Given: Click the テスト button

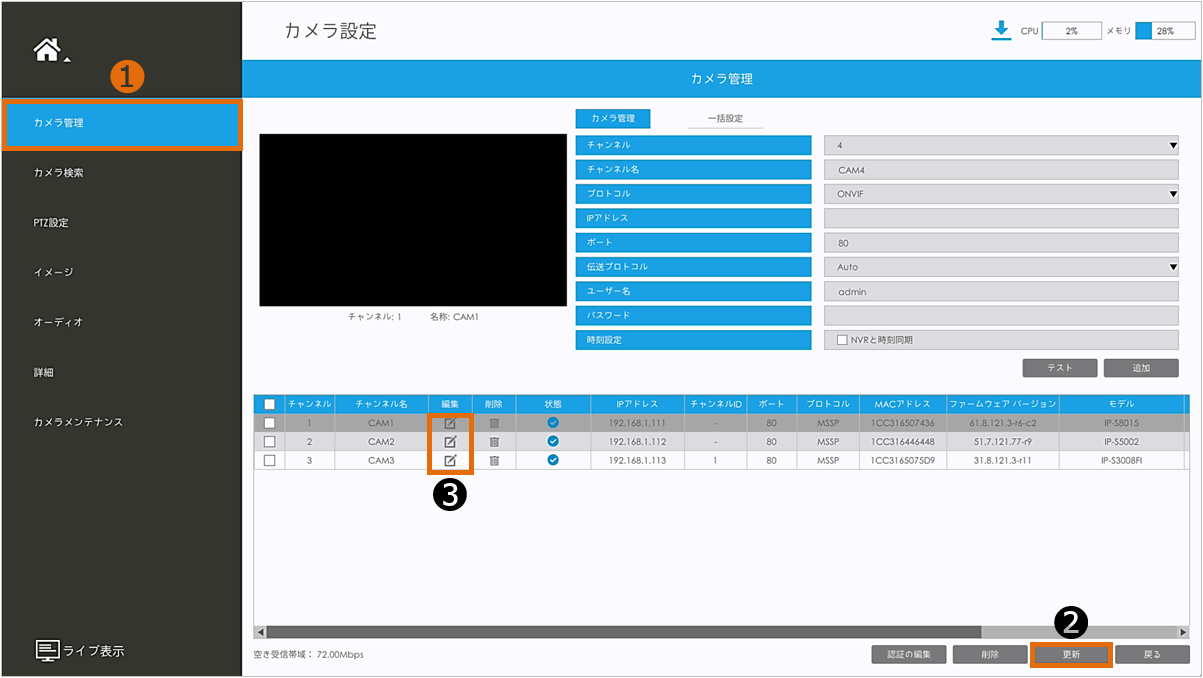Looking at the screenshot, I should 1059,368.
